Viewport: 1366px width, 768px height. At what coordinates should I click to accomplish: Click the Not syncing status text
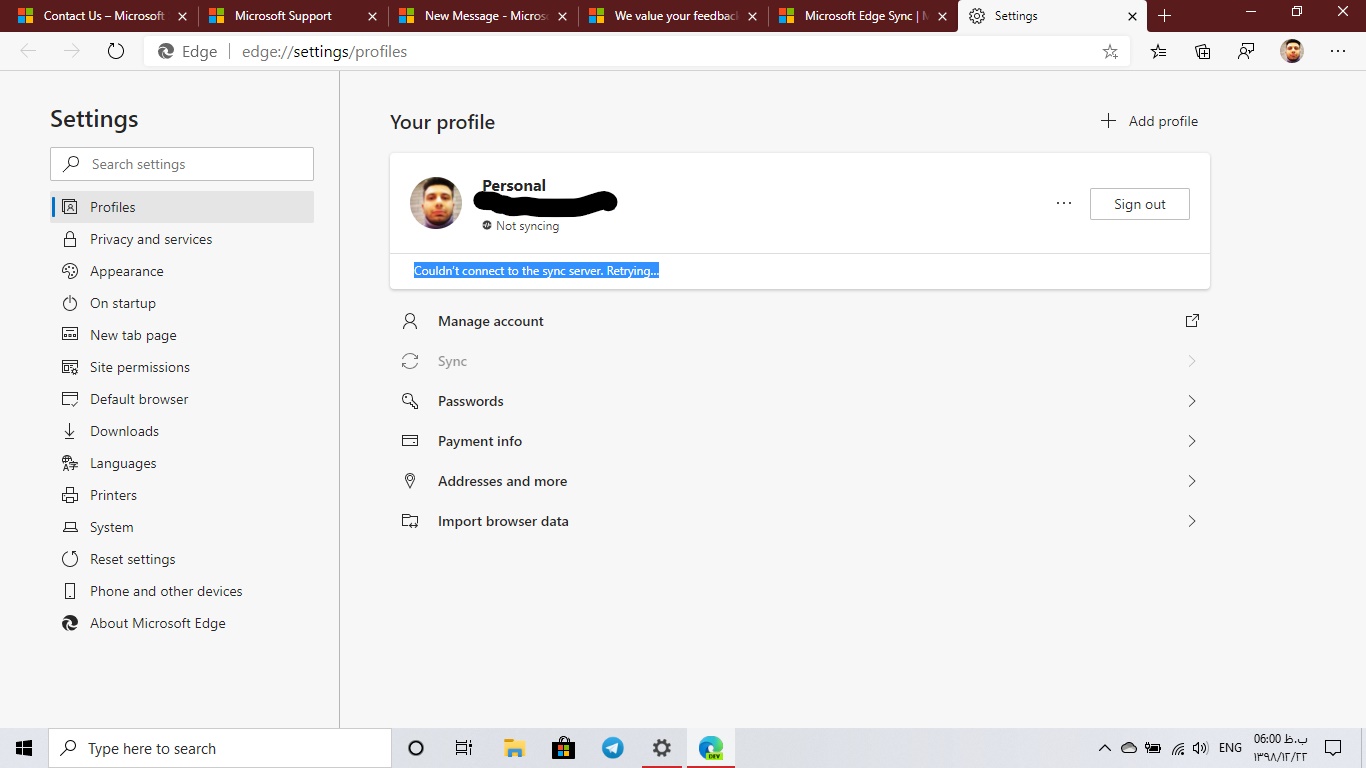click(x=527, y=226)
